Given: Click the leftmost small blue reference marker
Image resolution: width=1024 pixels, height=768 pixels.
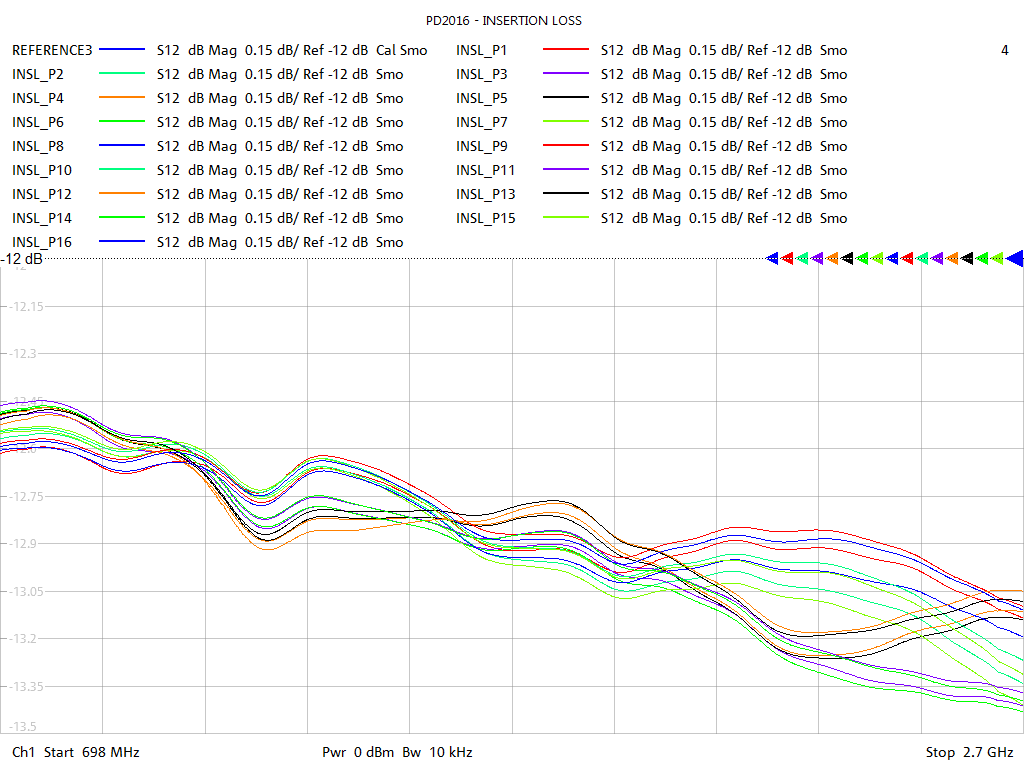Looking at the screenshot, I should [772, 258].
